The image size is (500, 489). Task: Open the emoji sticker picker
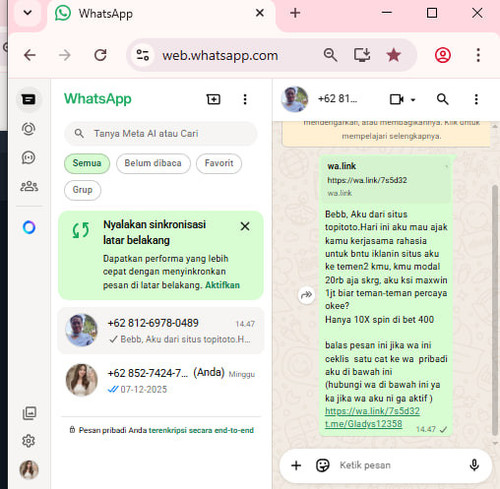322,465
